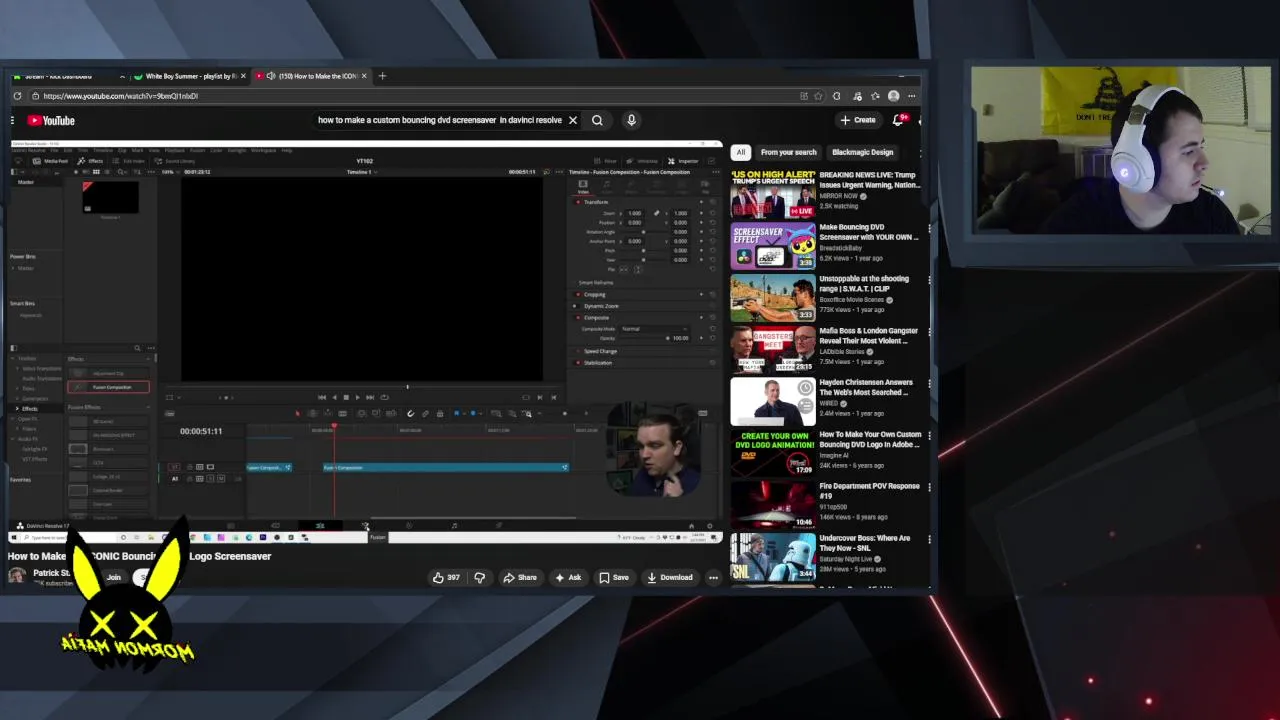Select the Blackmagic Design chip
This screenshot has width=1280, height=720.
coord(862,152)
